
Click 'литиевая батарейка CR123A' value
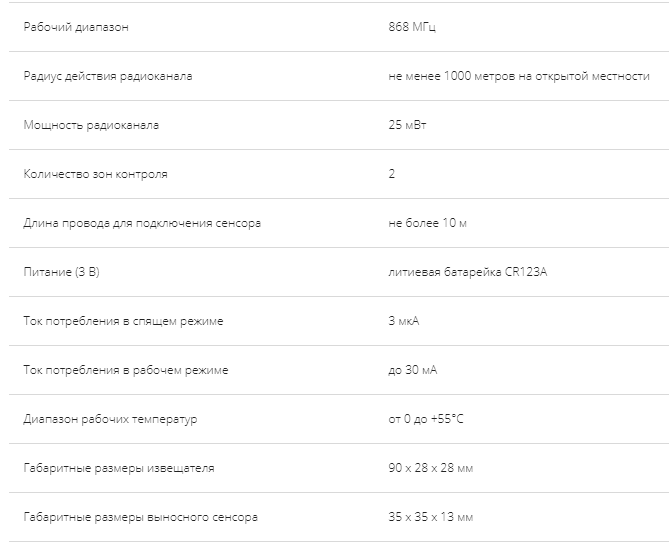coord(467,272)
